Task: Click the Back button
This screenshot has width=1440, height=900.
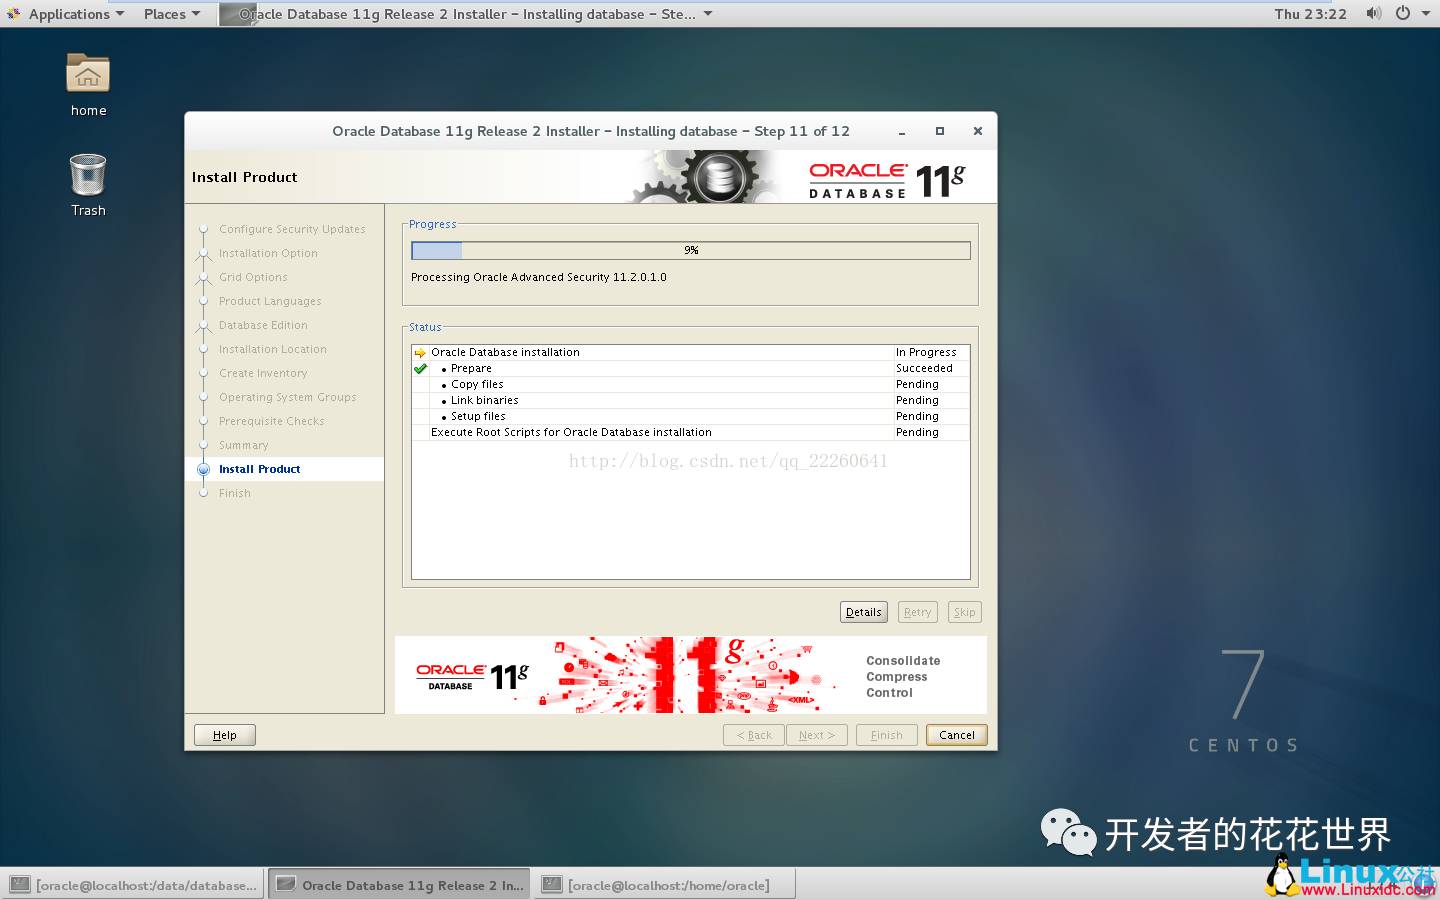Action: [x=754, y=735]
